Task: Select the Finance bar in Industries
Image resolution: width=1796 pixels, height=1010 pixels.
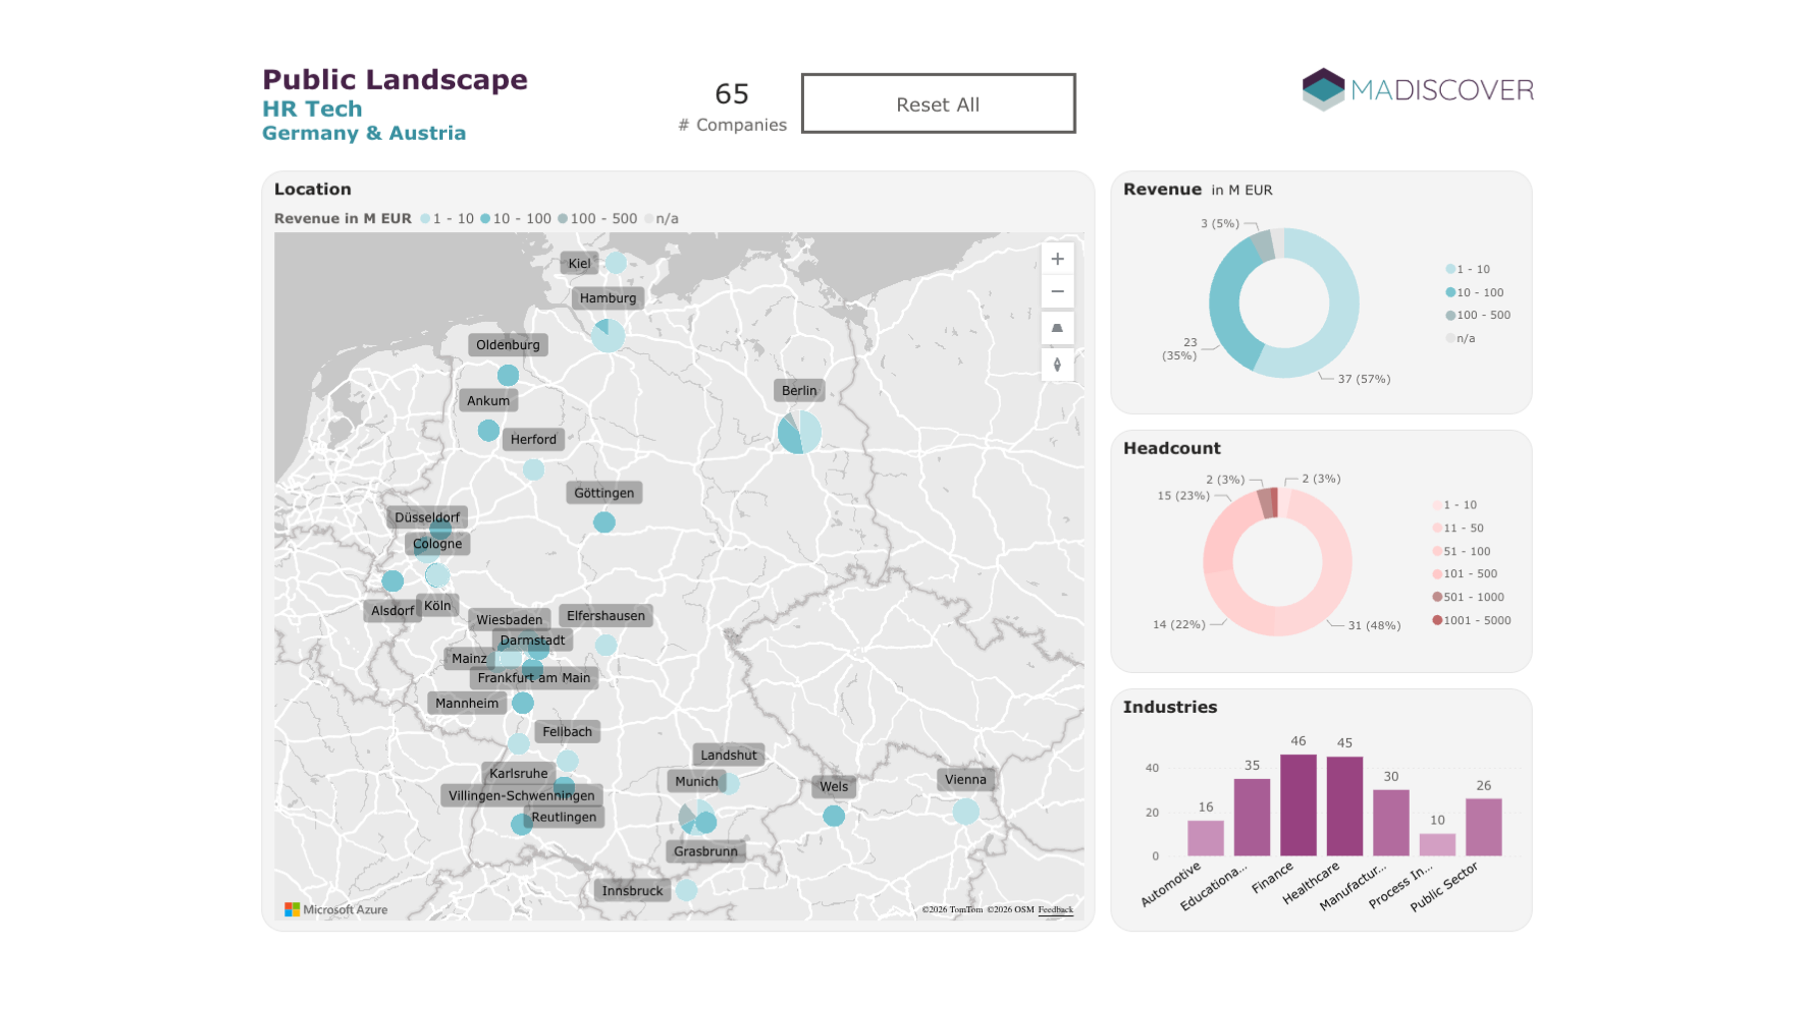Action: point(1298,805)
